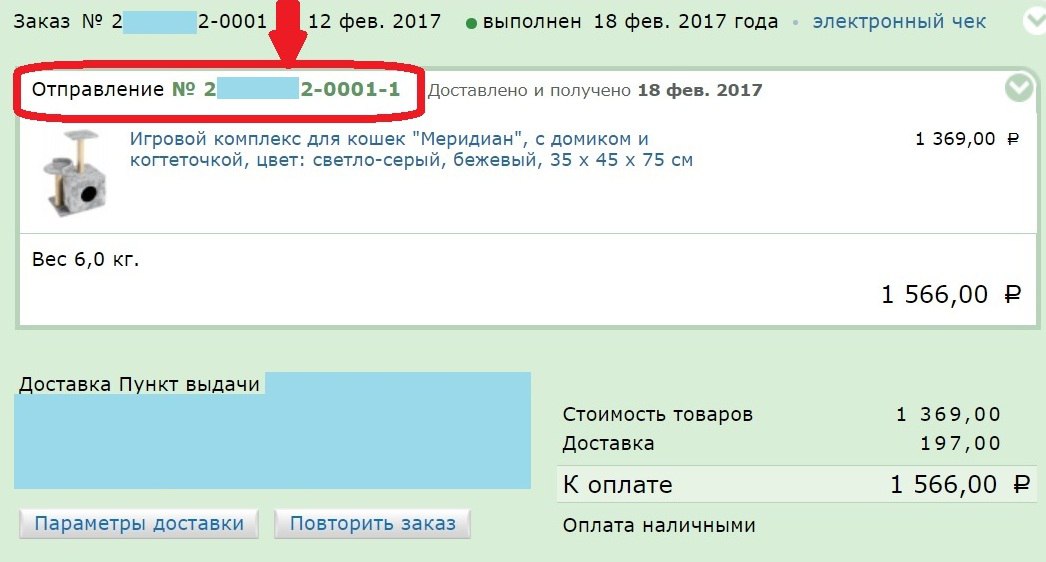Click the Параметры доставки button
1046x562 pixels.
coord(139,523)
